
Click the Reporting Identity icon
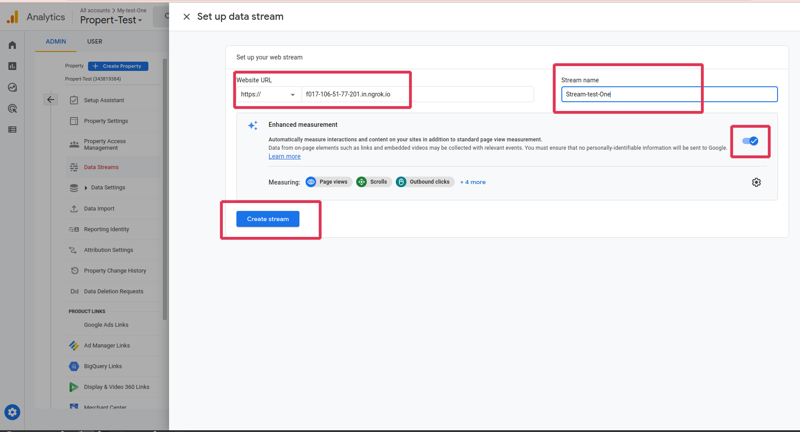(74, 230)
